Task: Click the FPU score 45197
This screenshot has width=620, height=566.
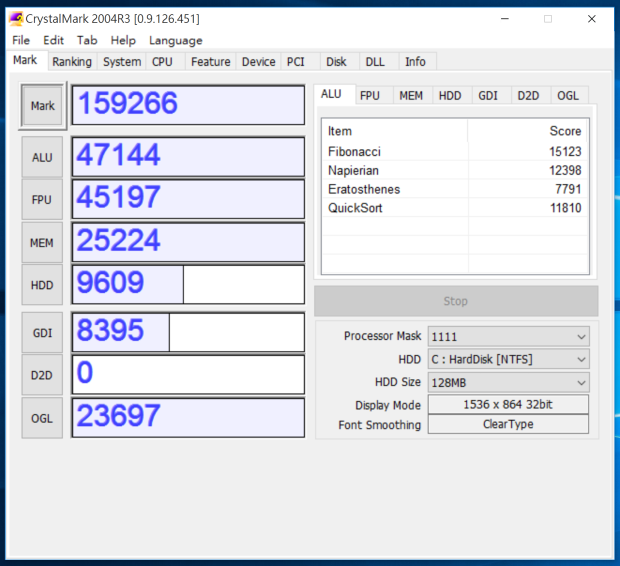Action: (x=188, y=199)
